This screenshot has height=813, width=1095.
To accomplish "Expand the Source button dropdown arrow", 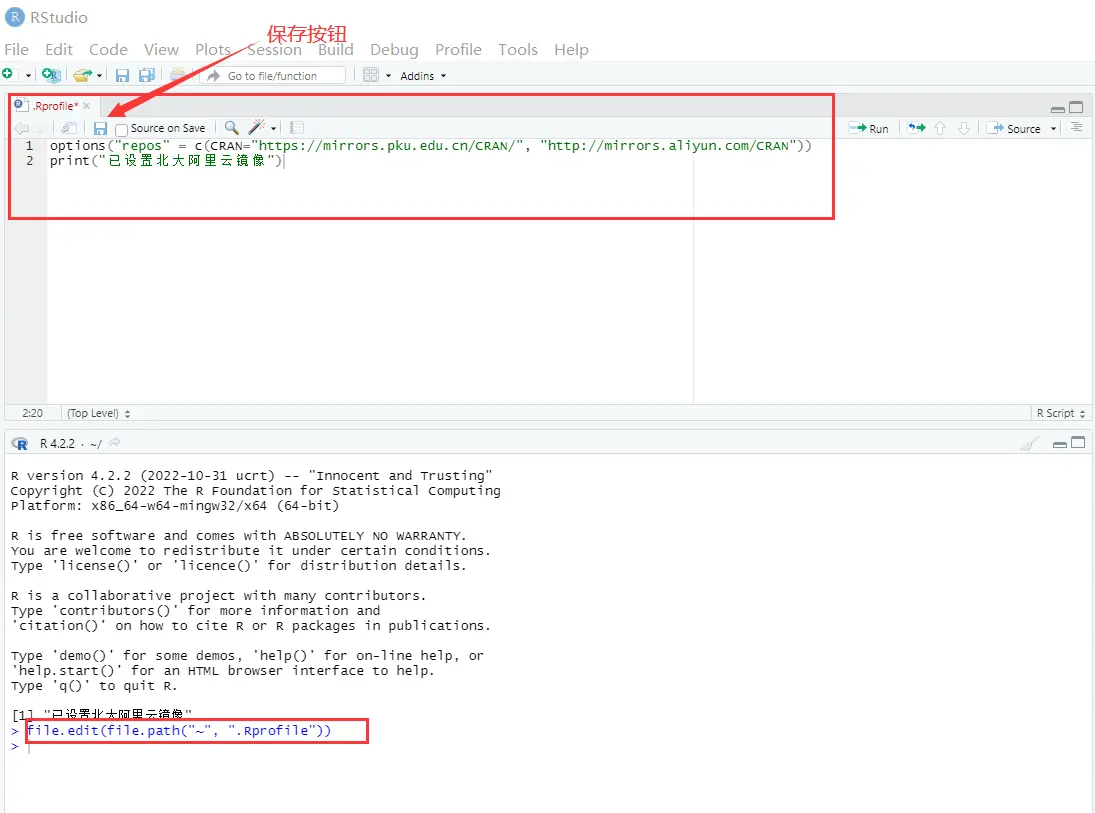I will 1053,129.
